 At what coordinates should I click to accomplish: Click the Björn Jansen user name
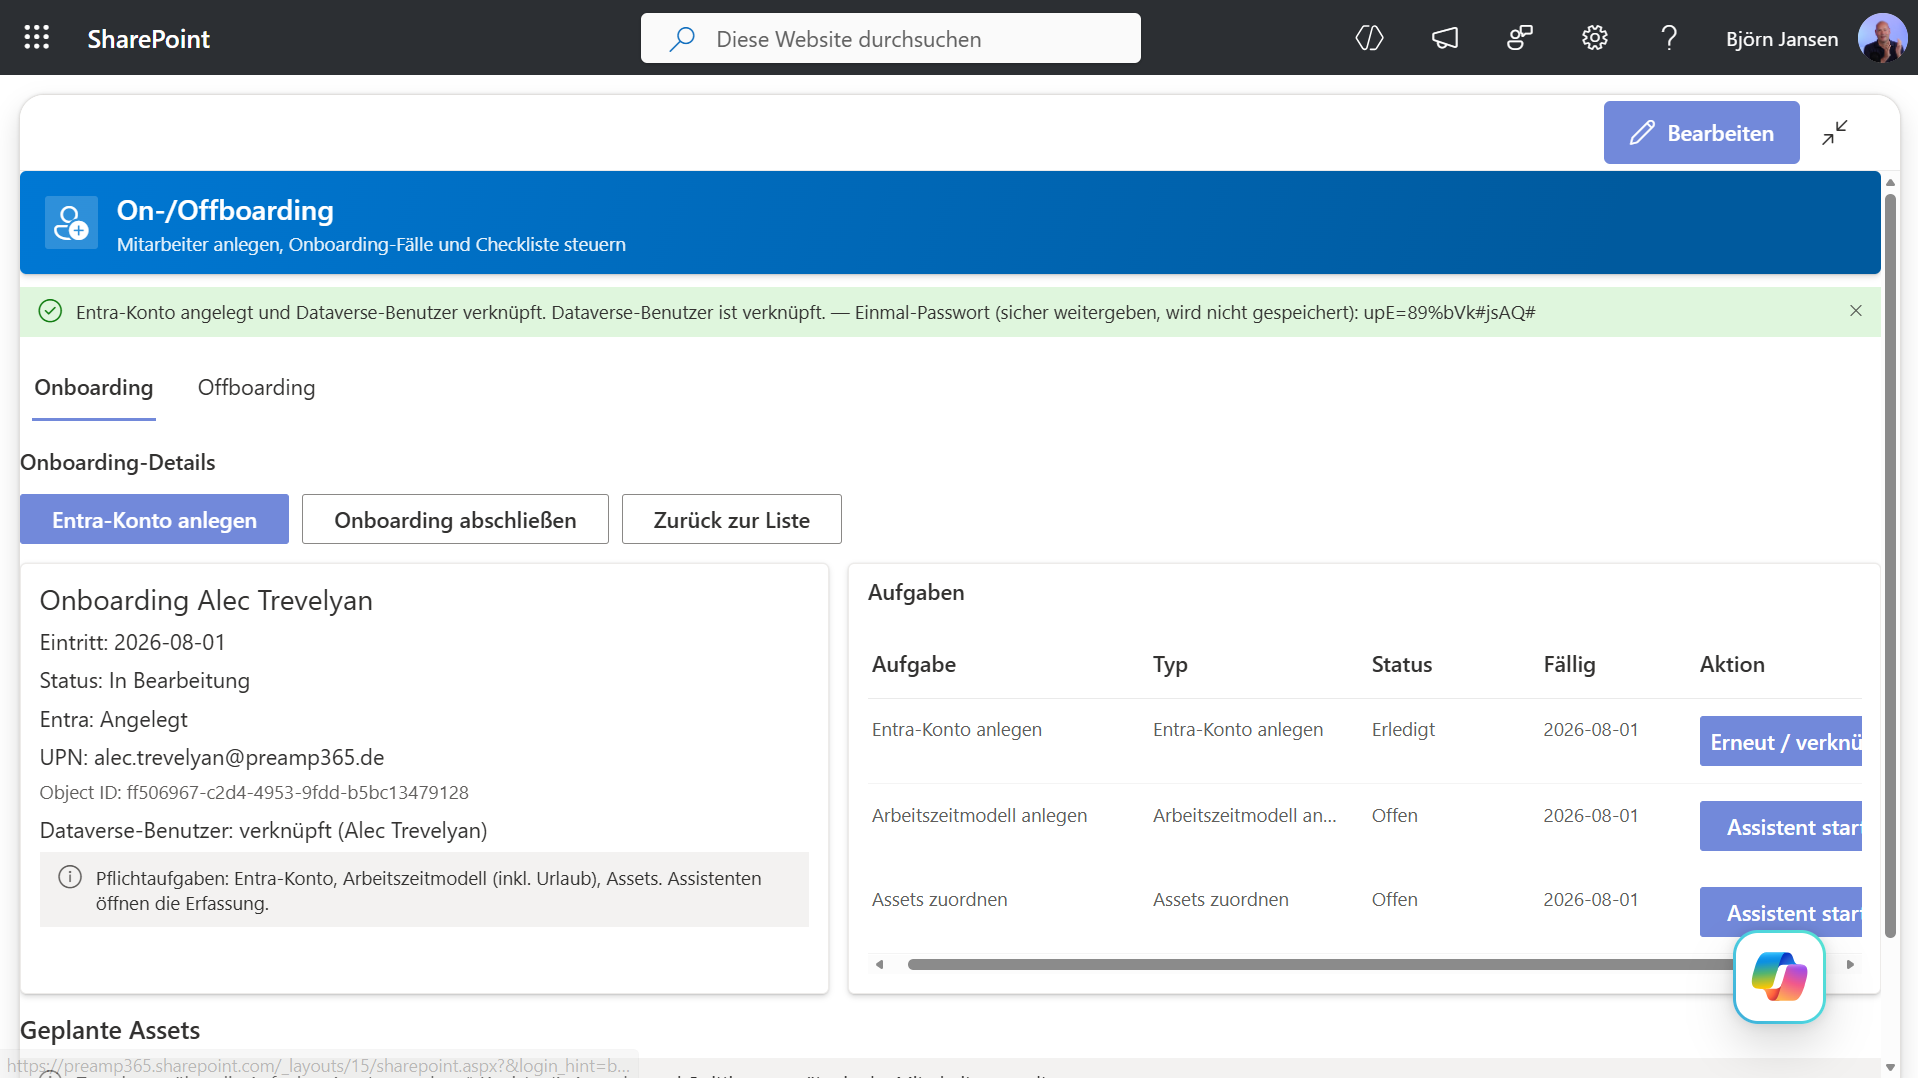(x=1781, y=39)
